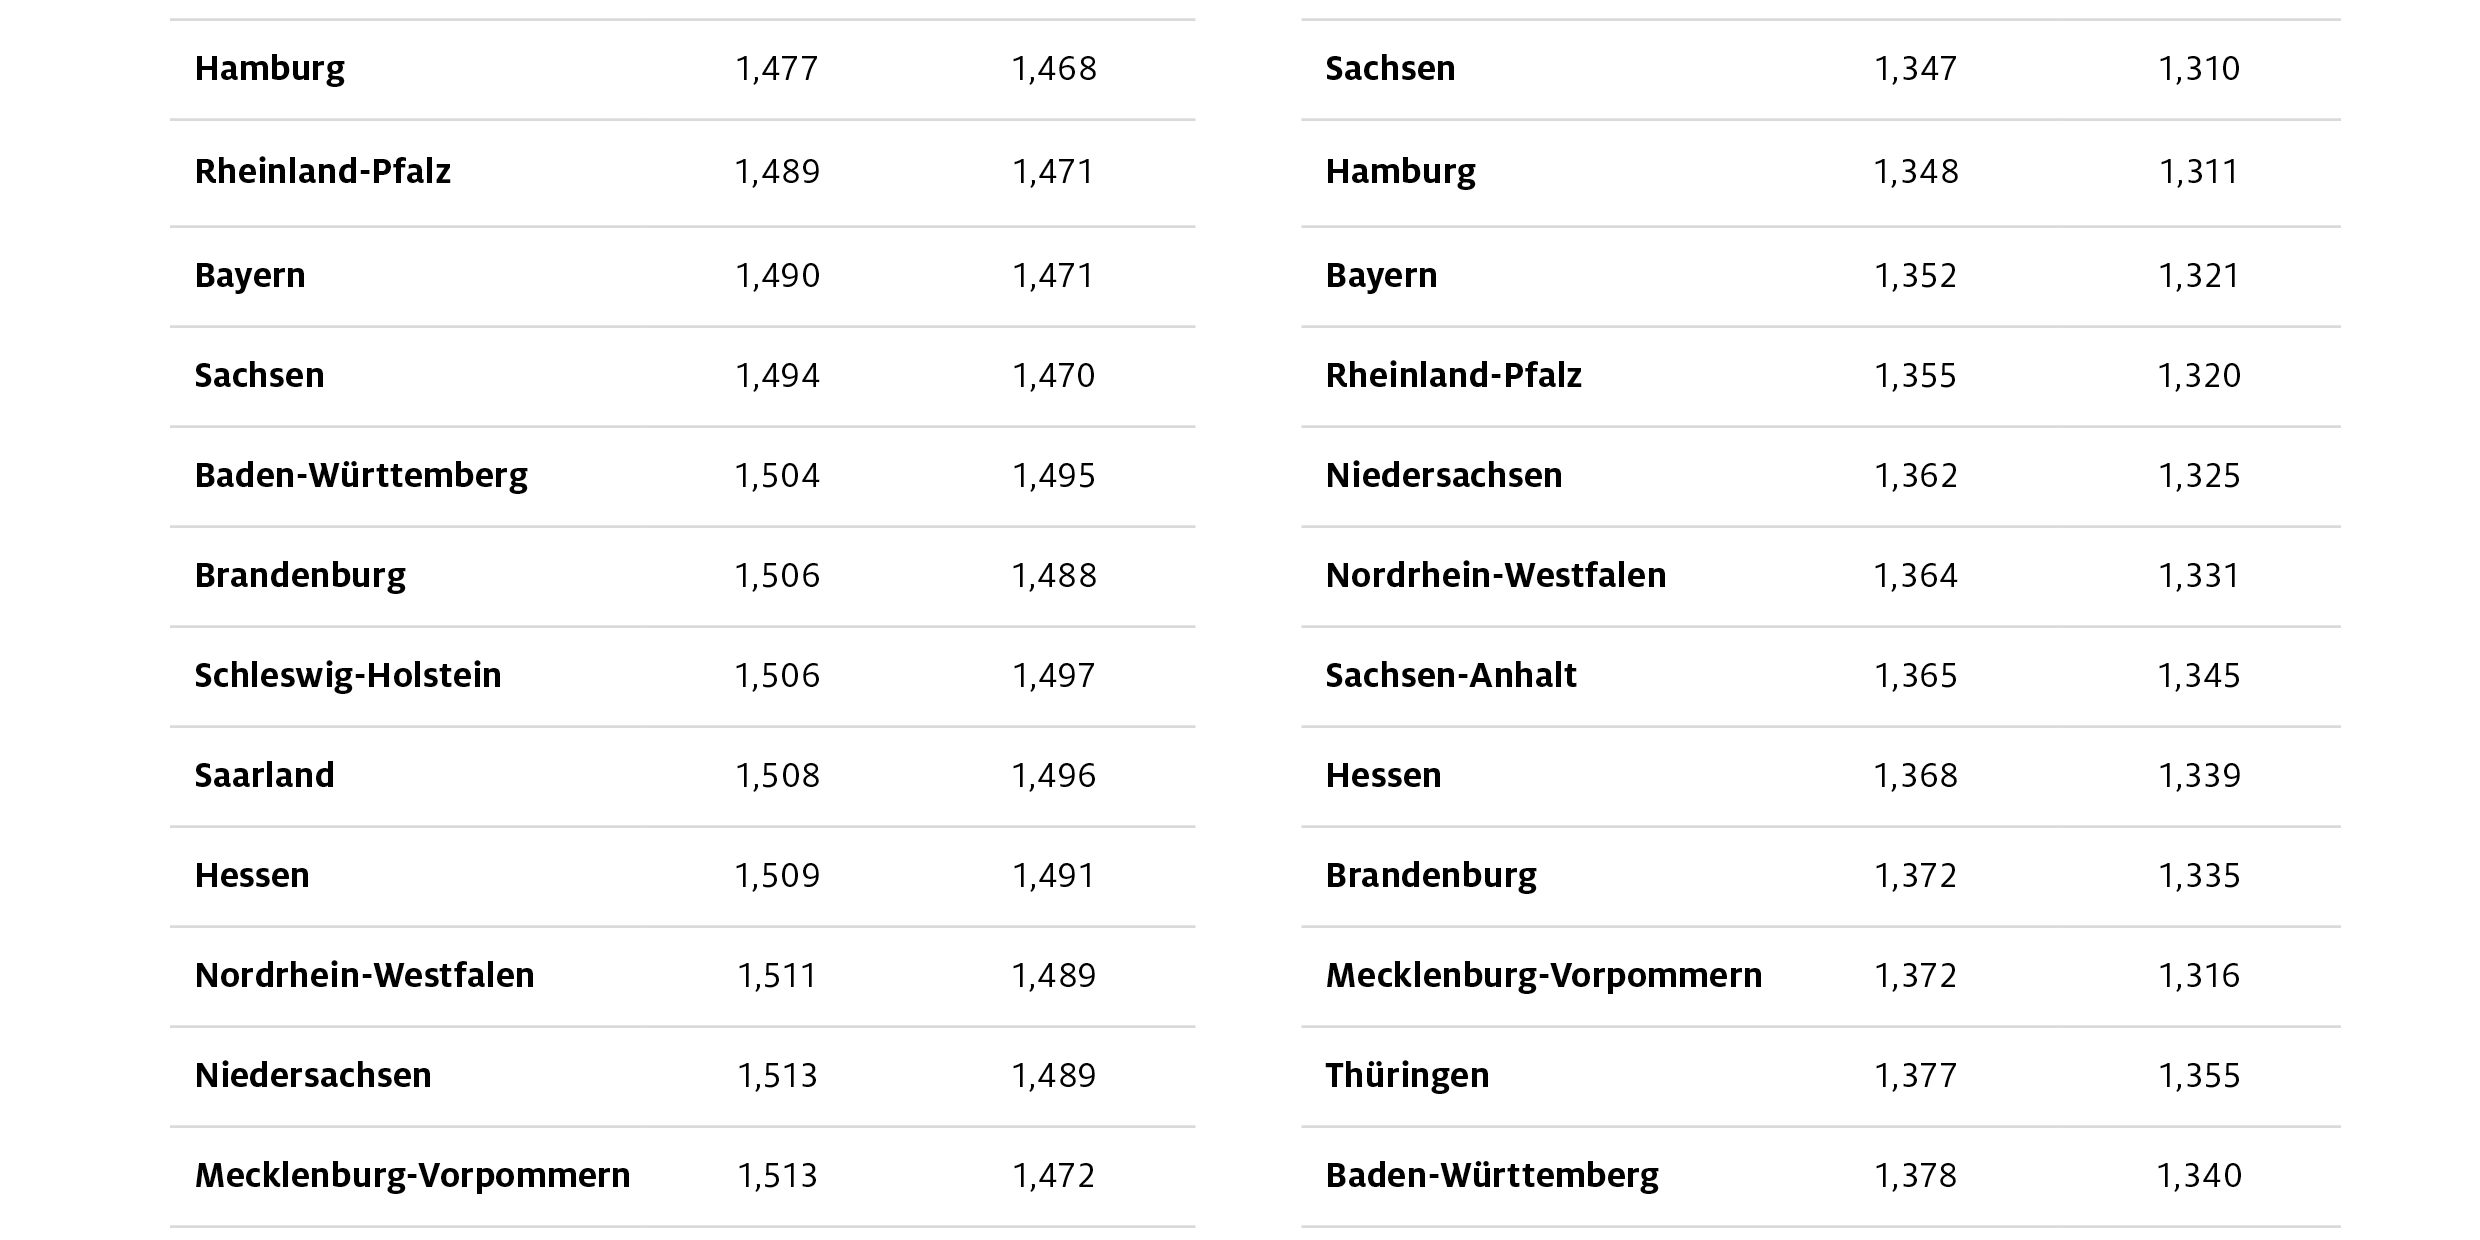Select the value 1,339 in Hessen row

pyautogui.click(x=2198, y=776)
